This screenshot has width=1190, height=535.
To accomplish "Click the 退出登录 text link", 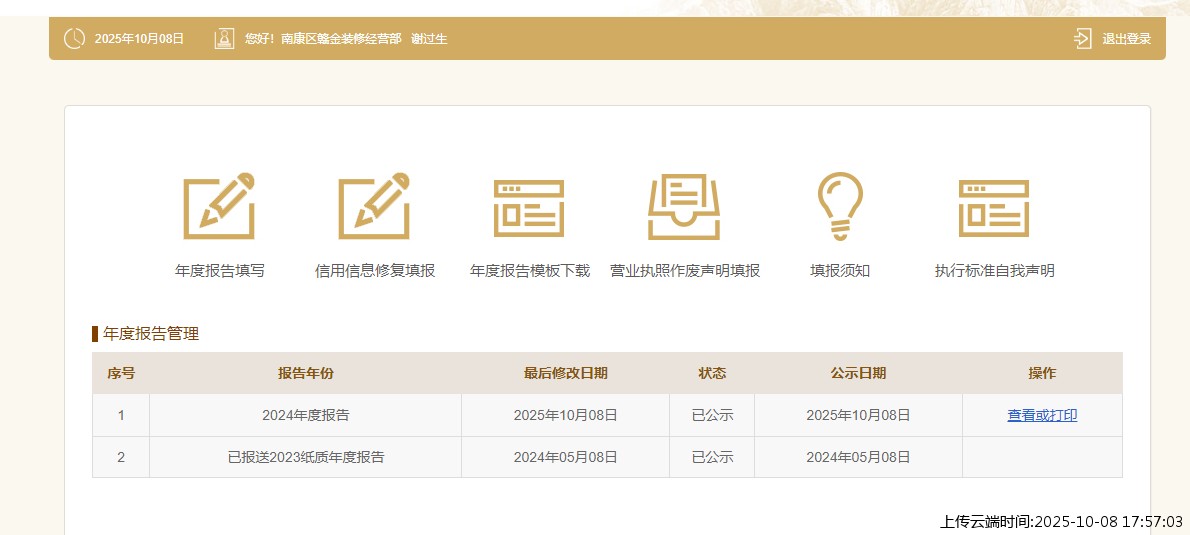I will pyautogui.click(x=1126, y=39).
